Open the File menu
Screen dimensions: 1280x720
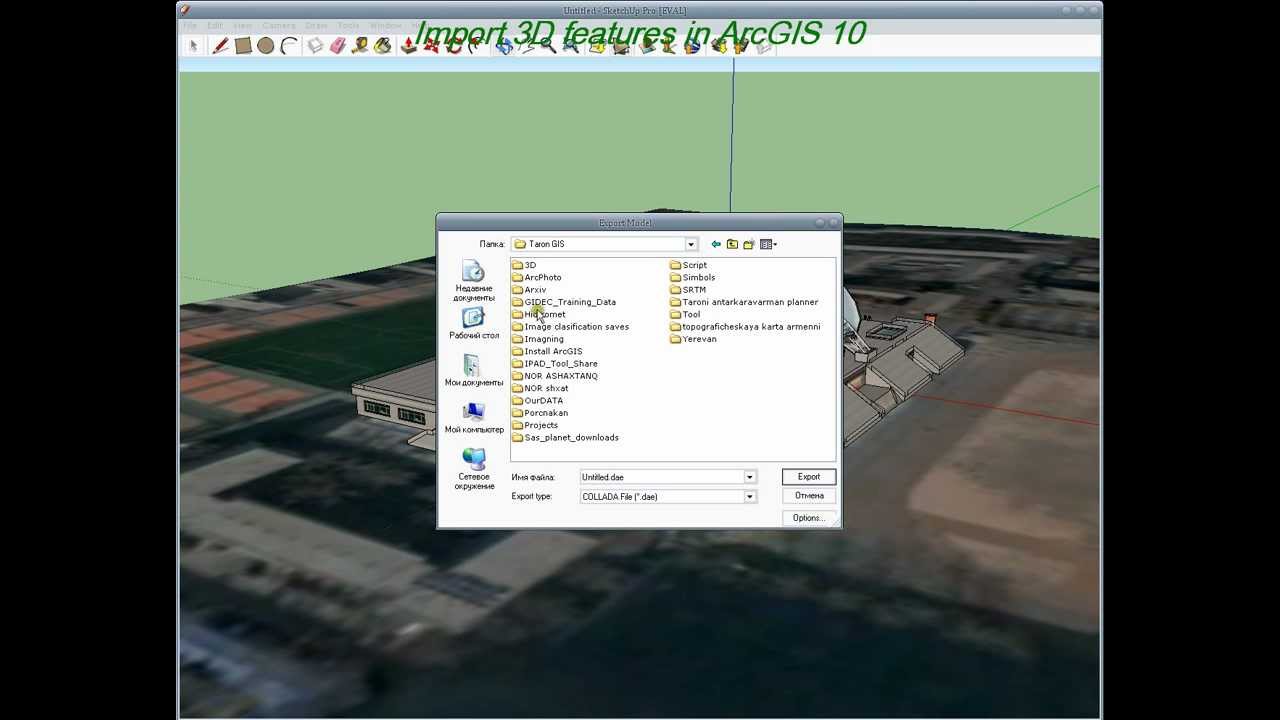[x=190, y=25]
